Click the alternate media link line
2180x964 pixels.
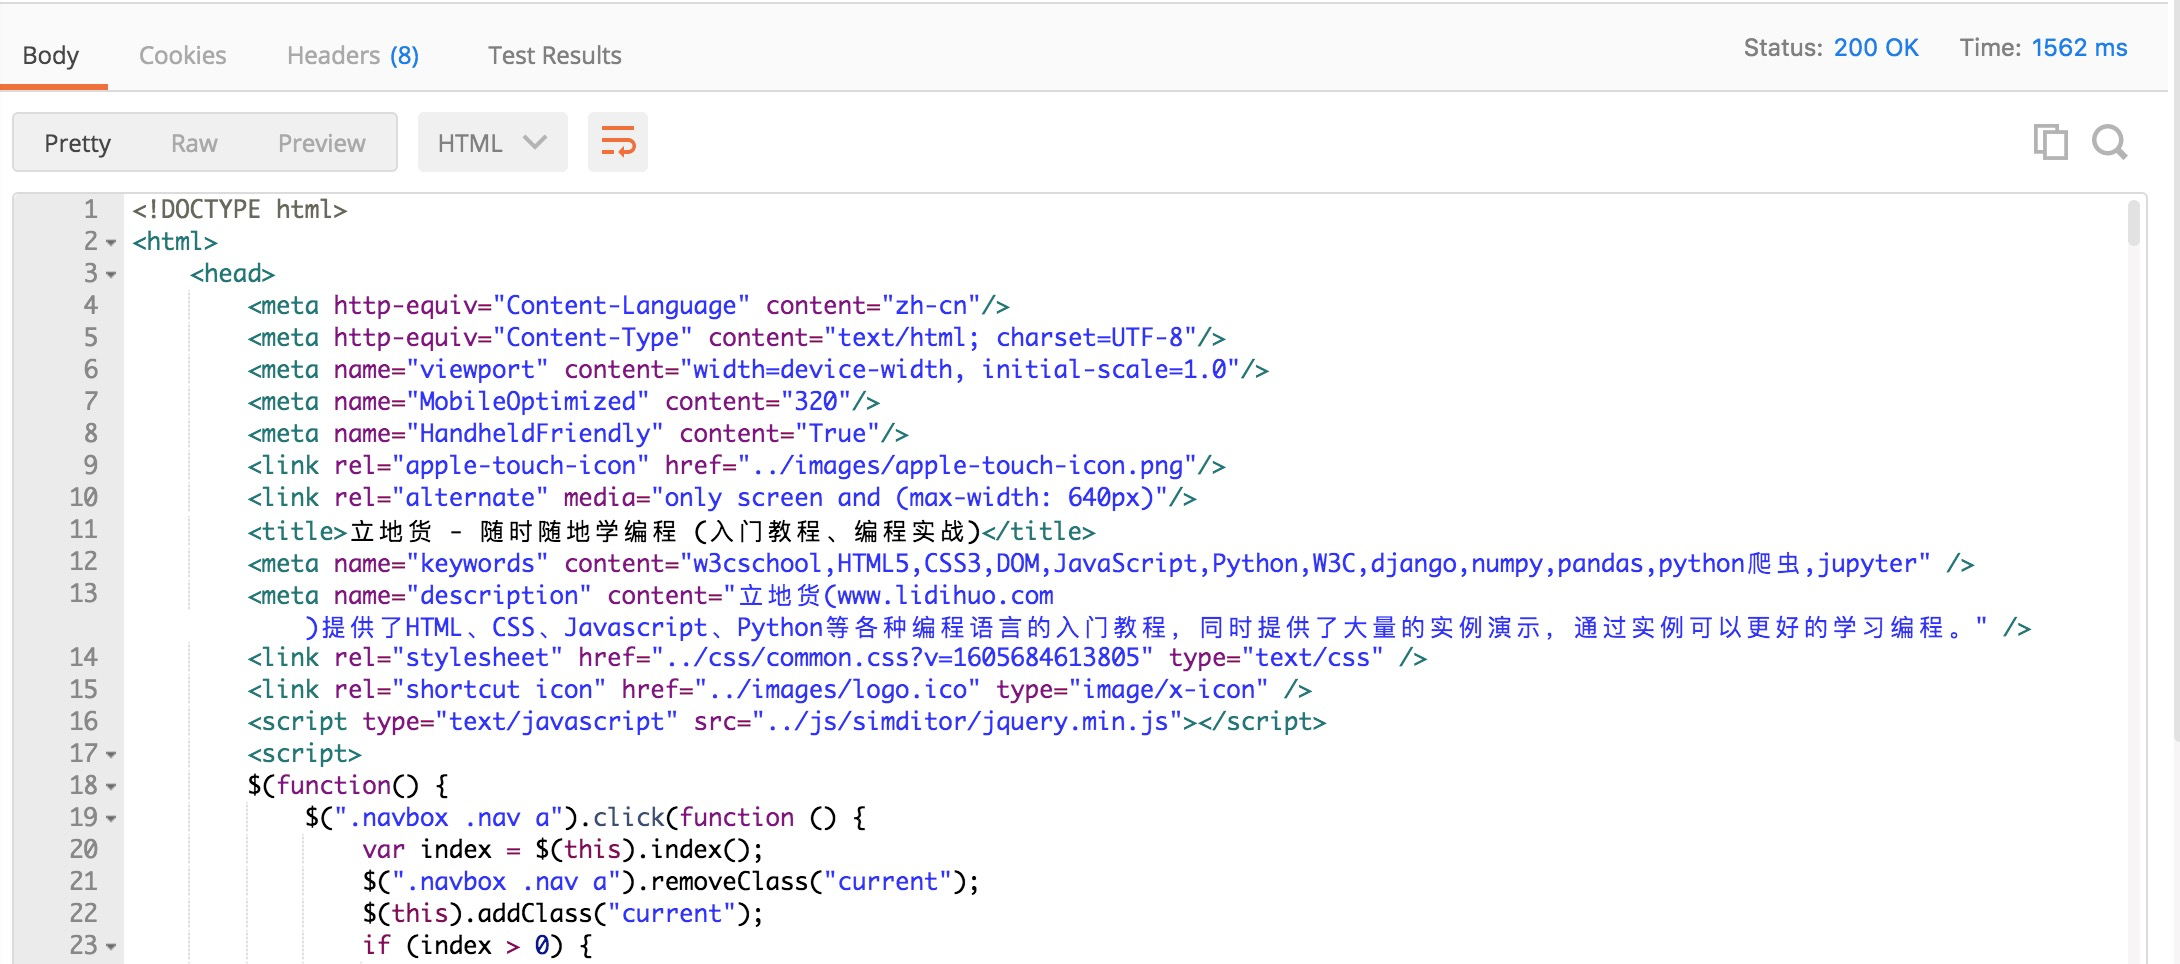pos(722,497)
